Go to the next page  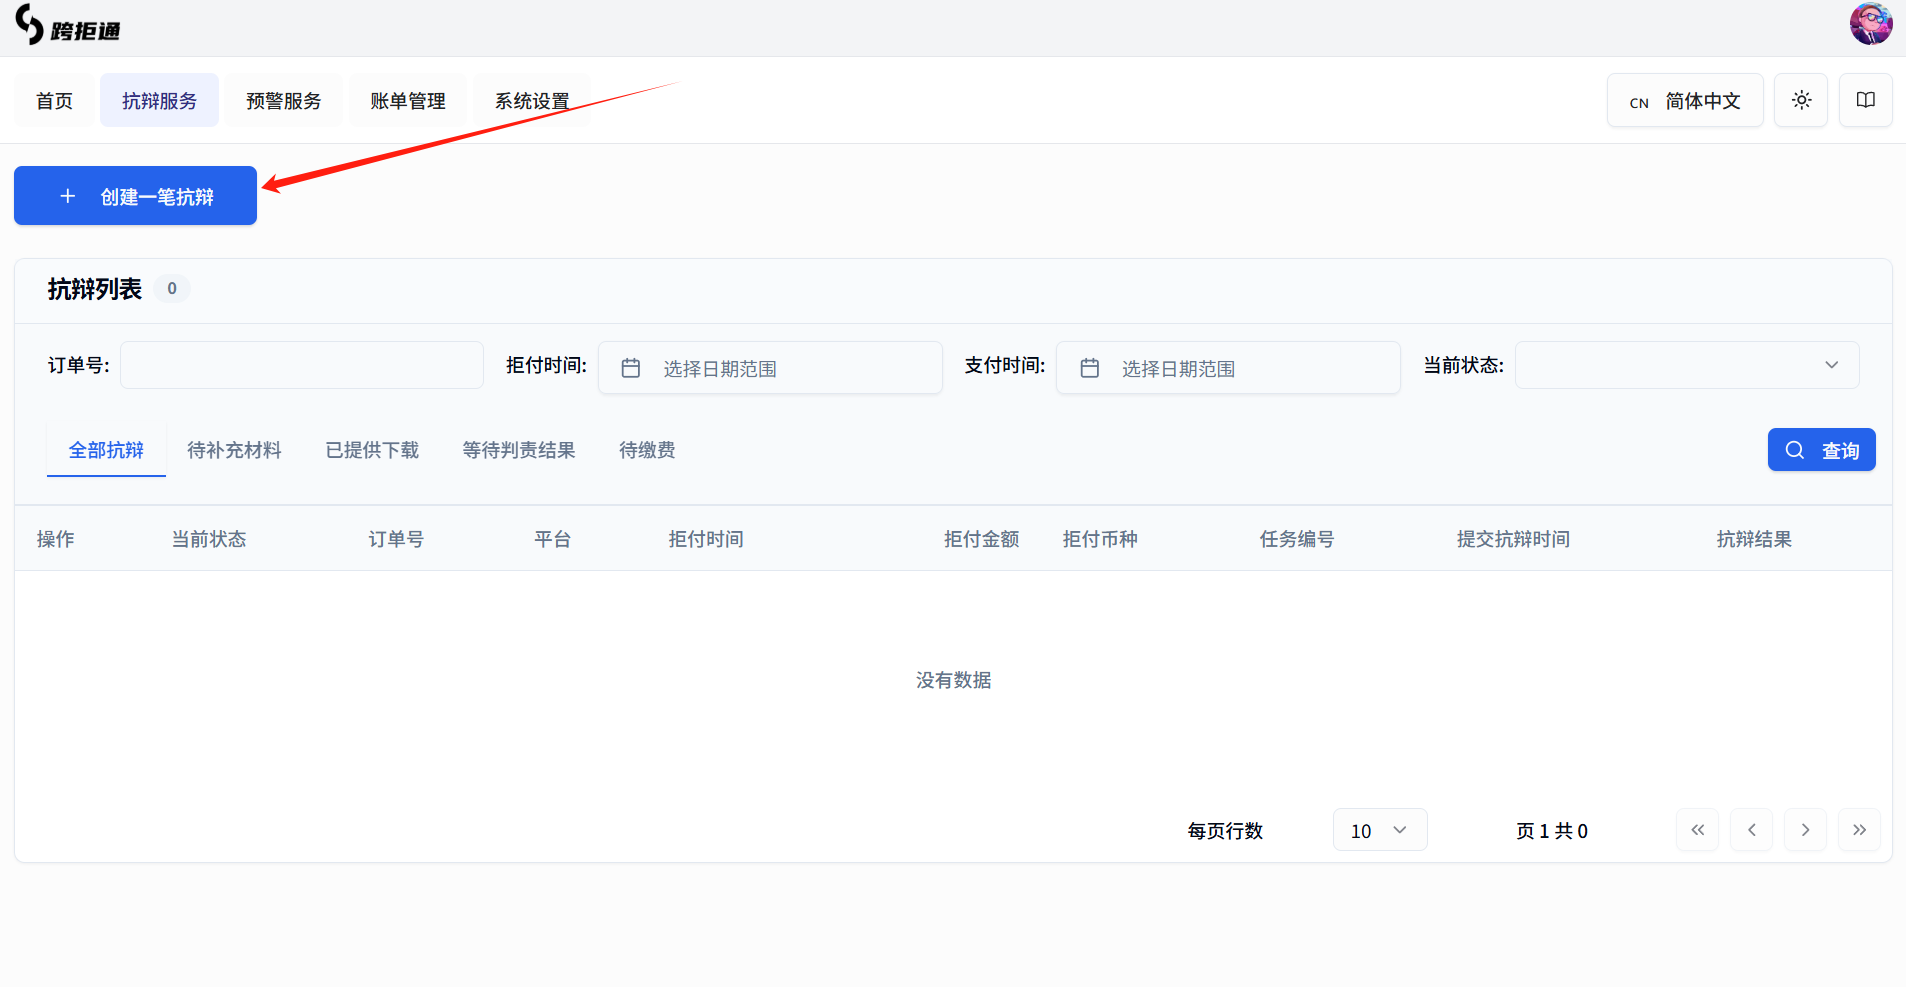pos(1805,830)
